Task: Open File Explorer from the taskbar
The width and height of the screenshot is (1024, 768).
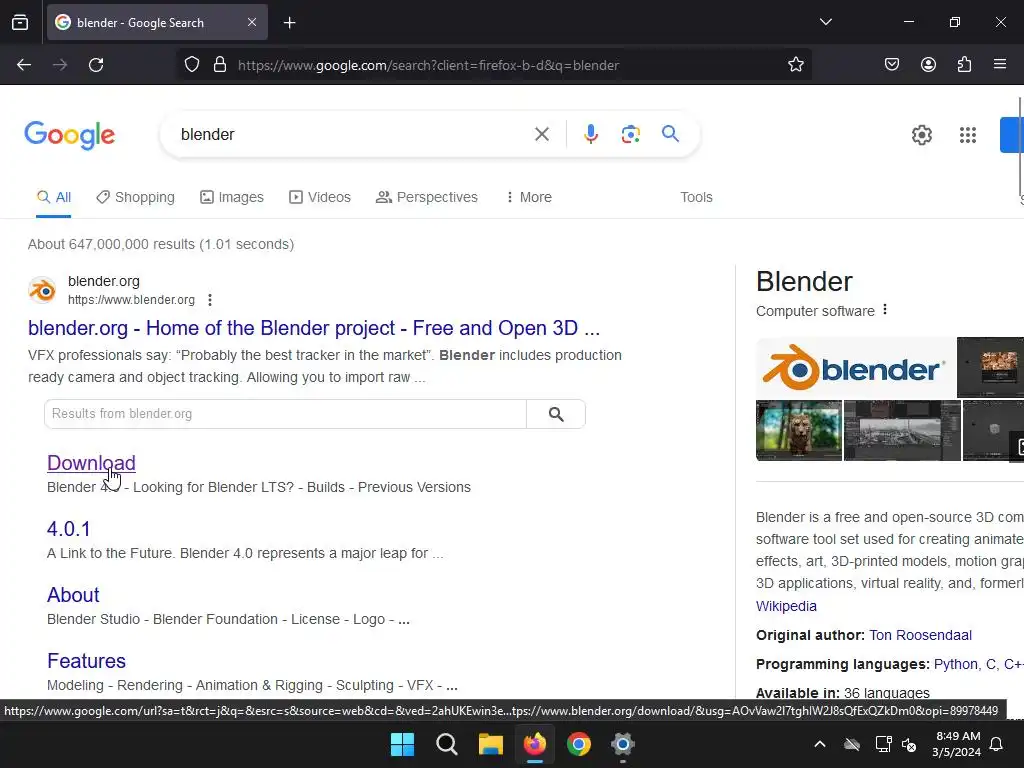Action: [490, 744]
